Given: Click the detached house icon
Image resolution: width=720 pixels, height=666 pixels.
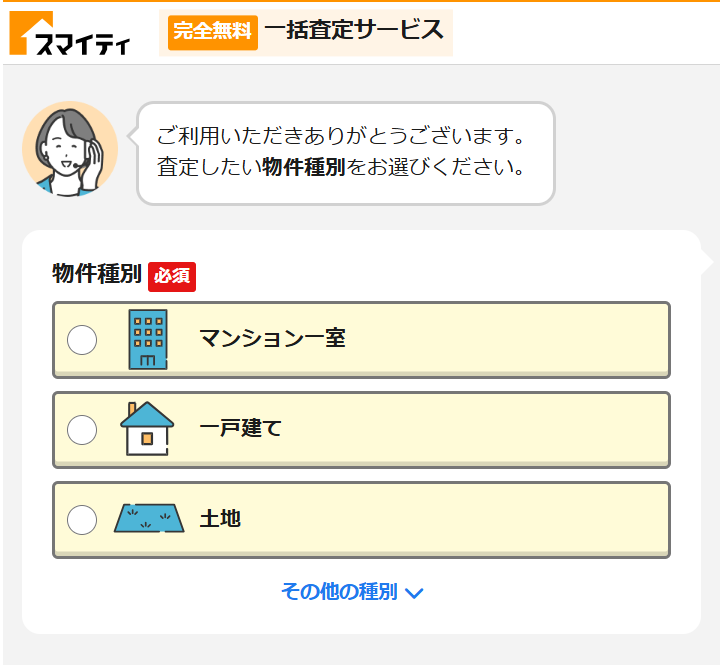Looking at the screenshot, I should tap(147, 429).
